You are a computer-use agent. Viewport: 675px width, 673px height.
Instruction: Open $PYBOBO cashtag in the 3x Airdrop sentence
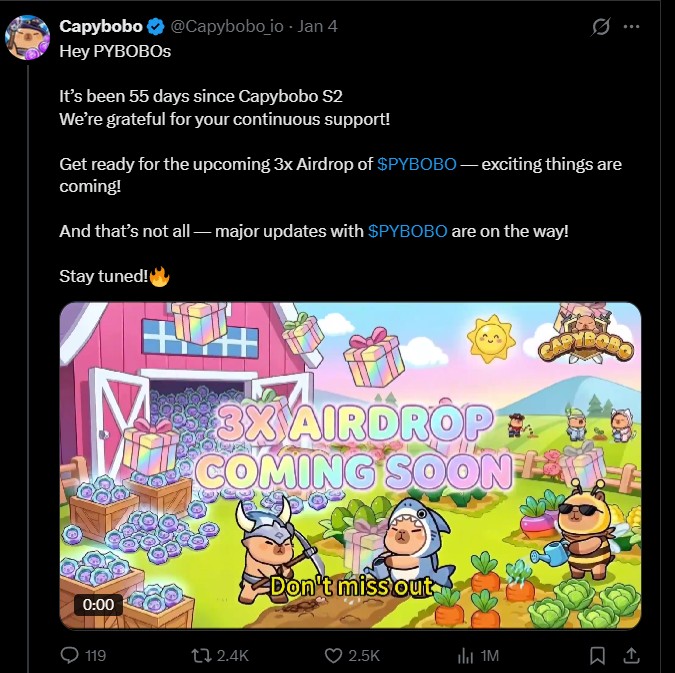tap(417, 163)
